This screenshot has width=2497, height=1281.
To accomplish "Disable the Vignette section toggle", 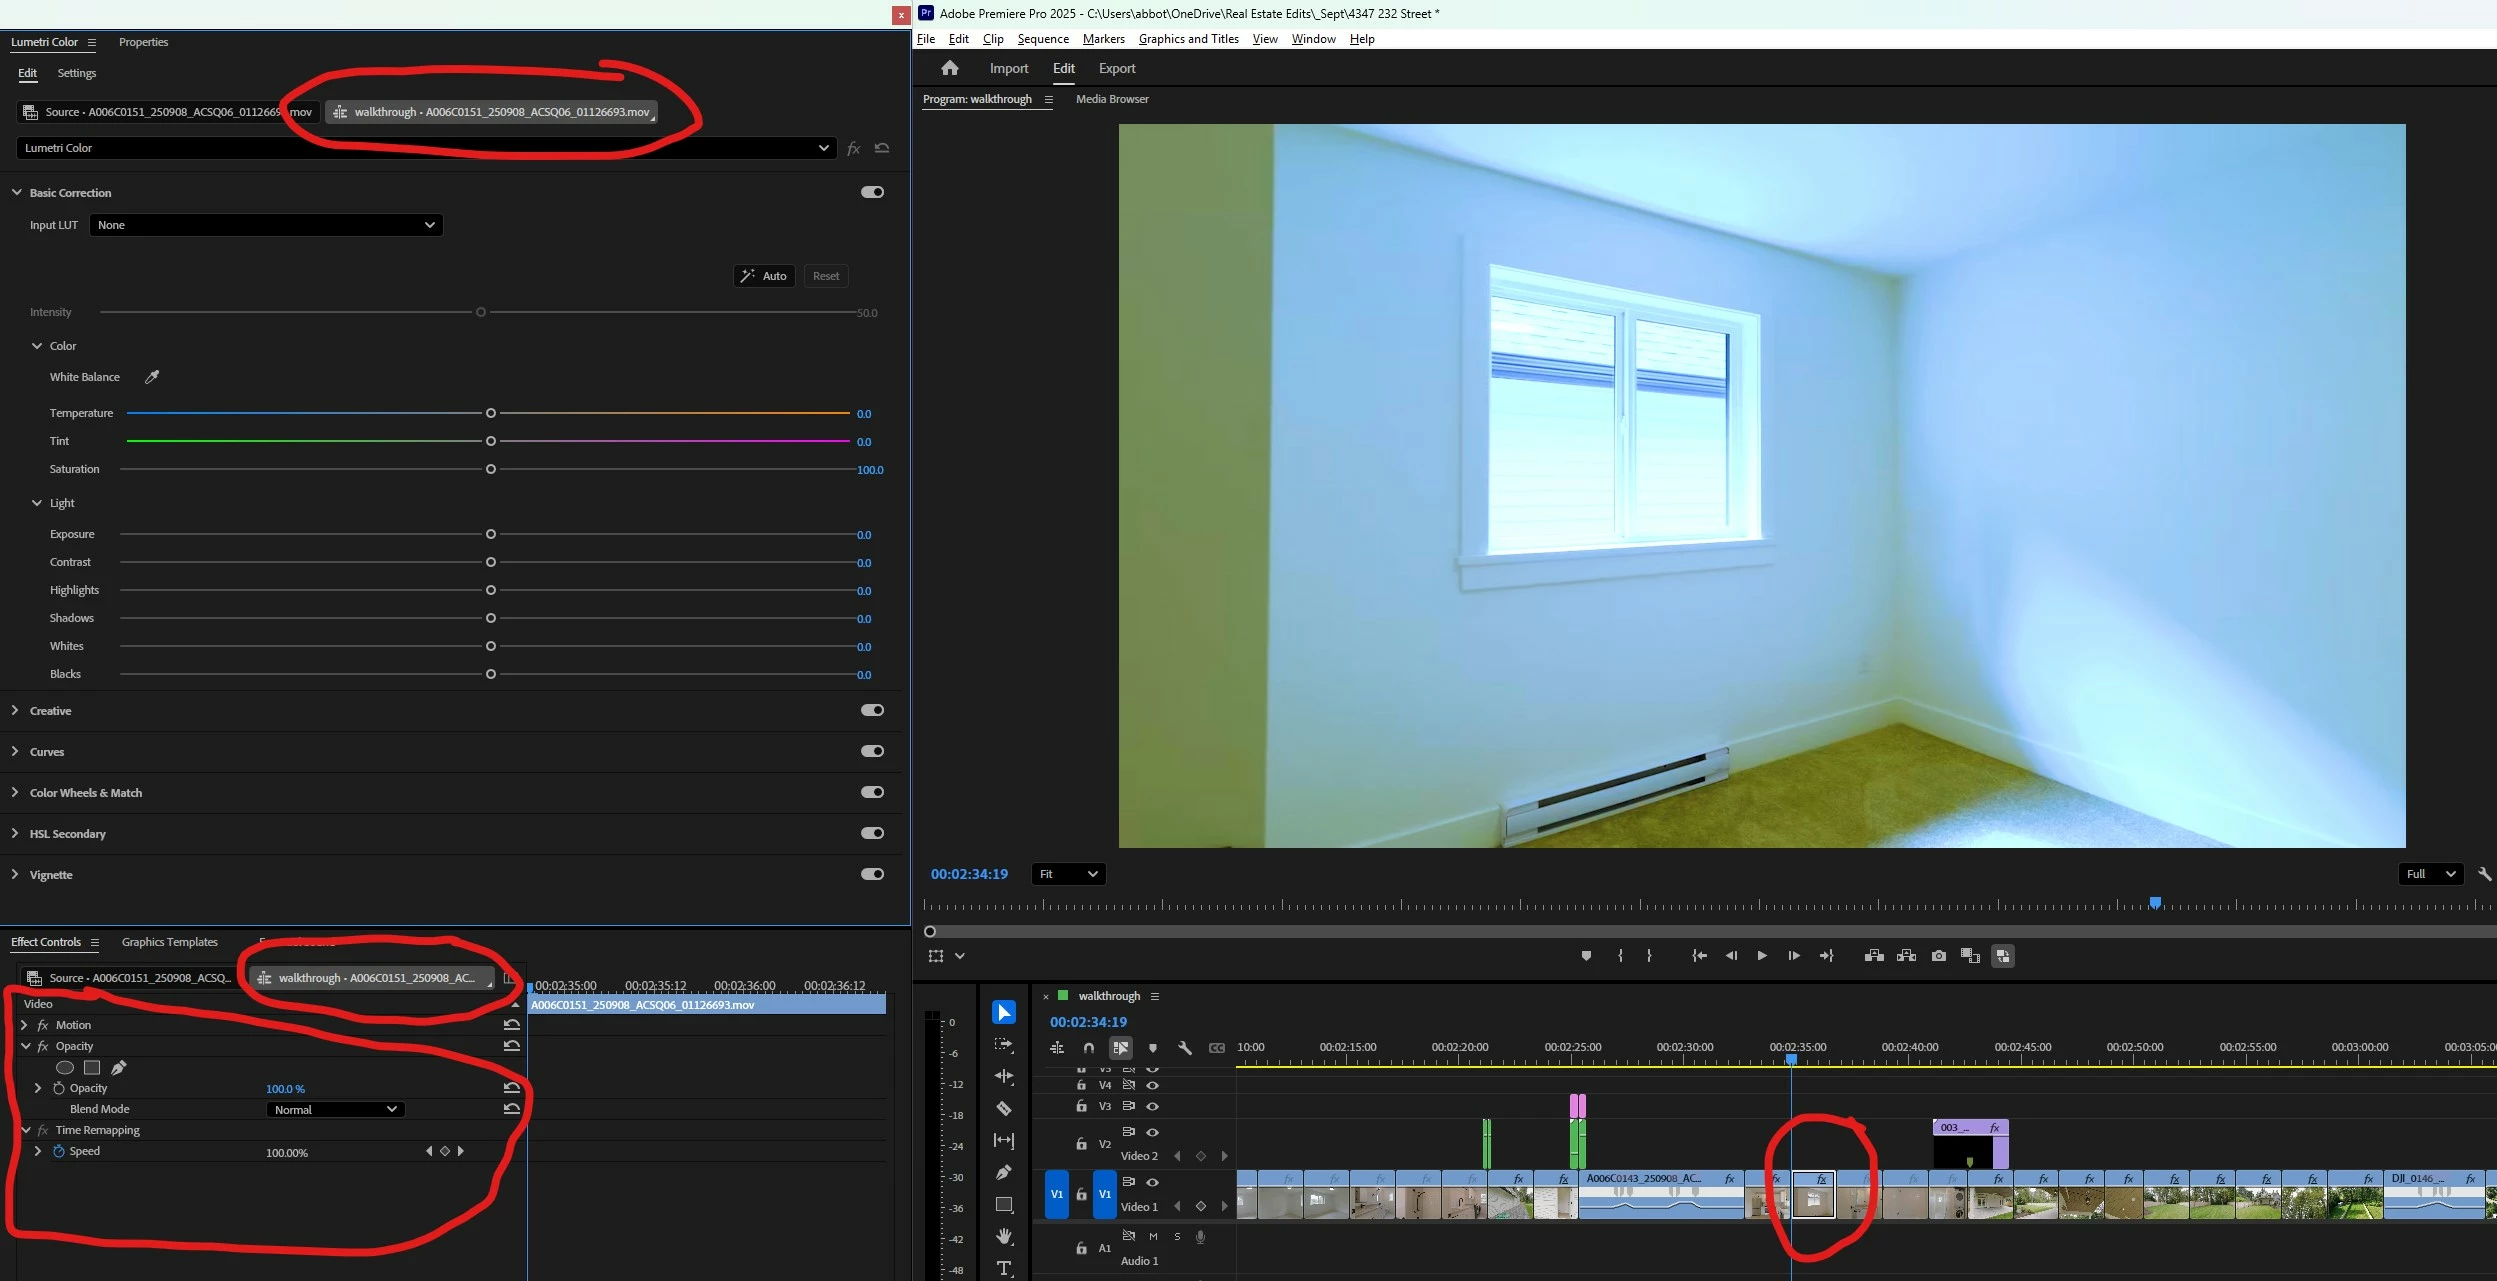I will [872, 874].
